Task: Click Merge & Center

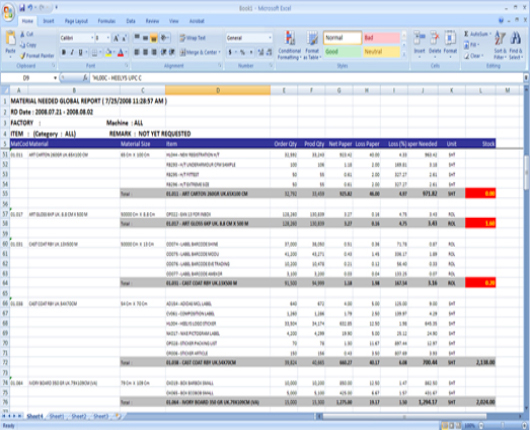Action: coord(199,52)
